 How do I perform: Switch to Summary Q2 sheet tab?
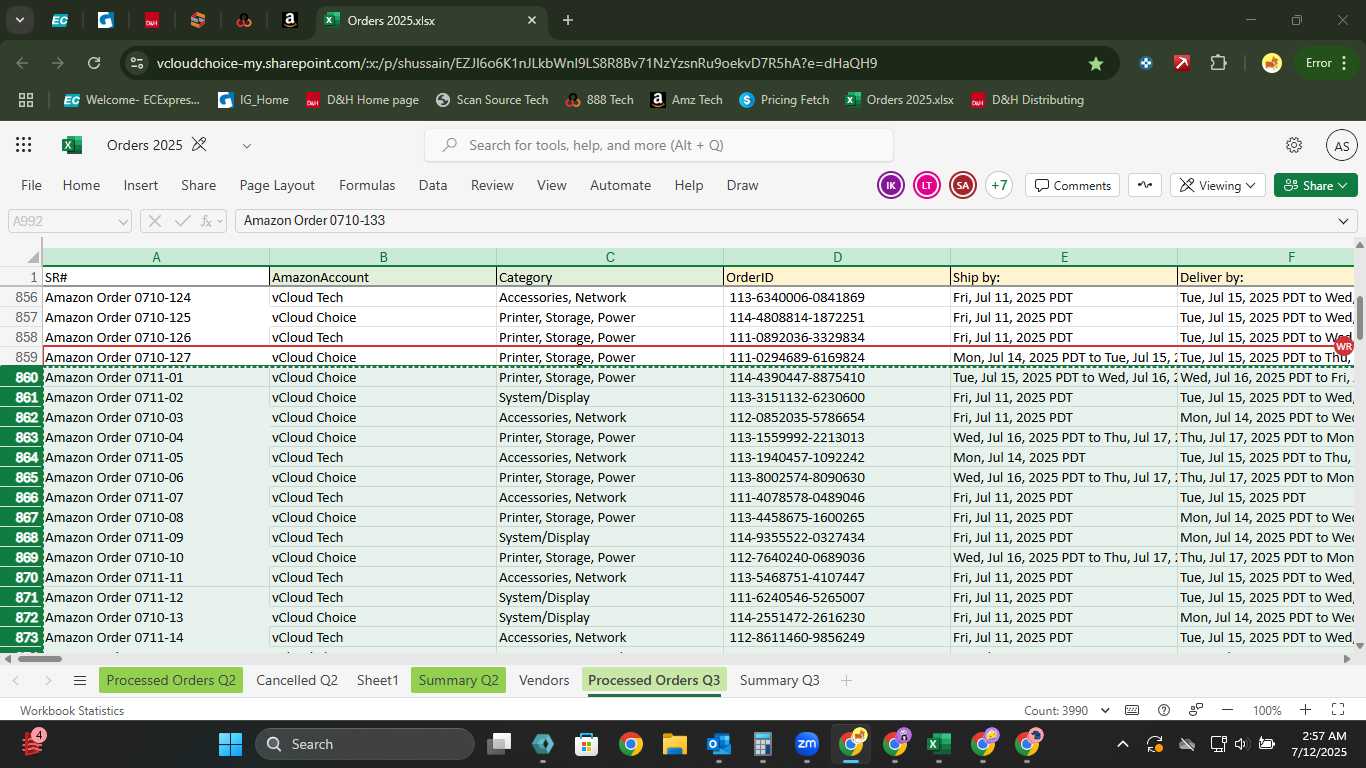pos(458,680)
